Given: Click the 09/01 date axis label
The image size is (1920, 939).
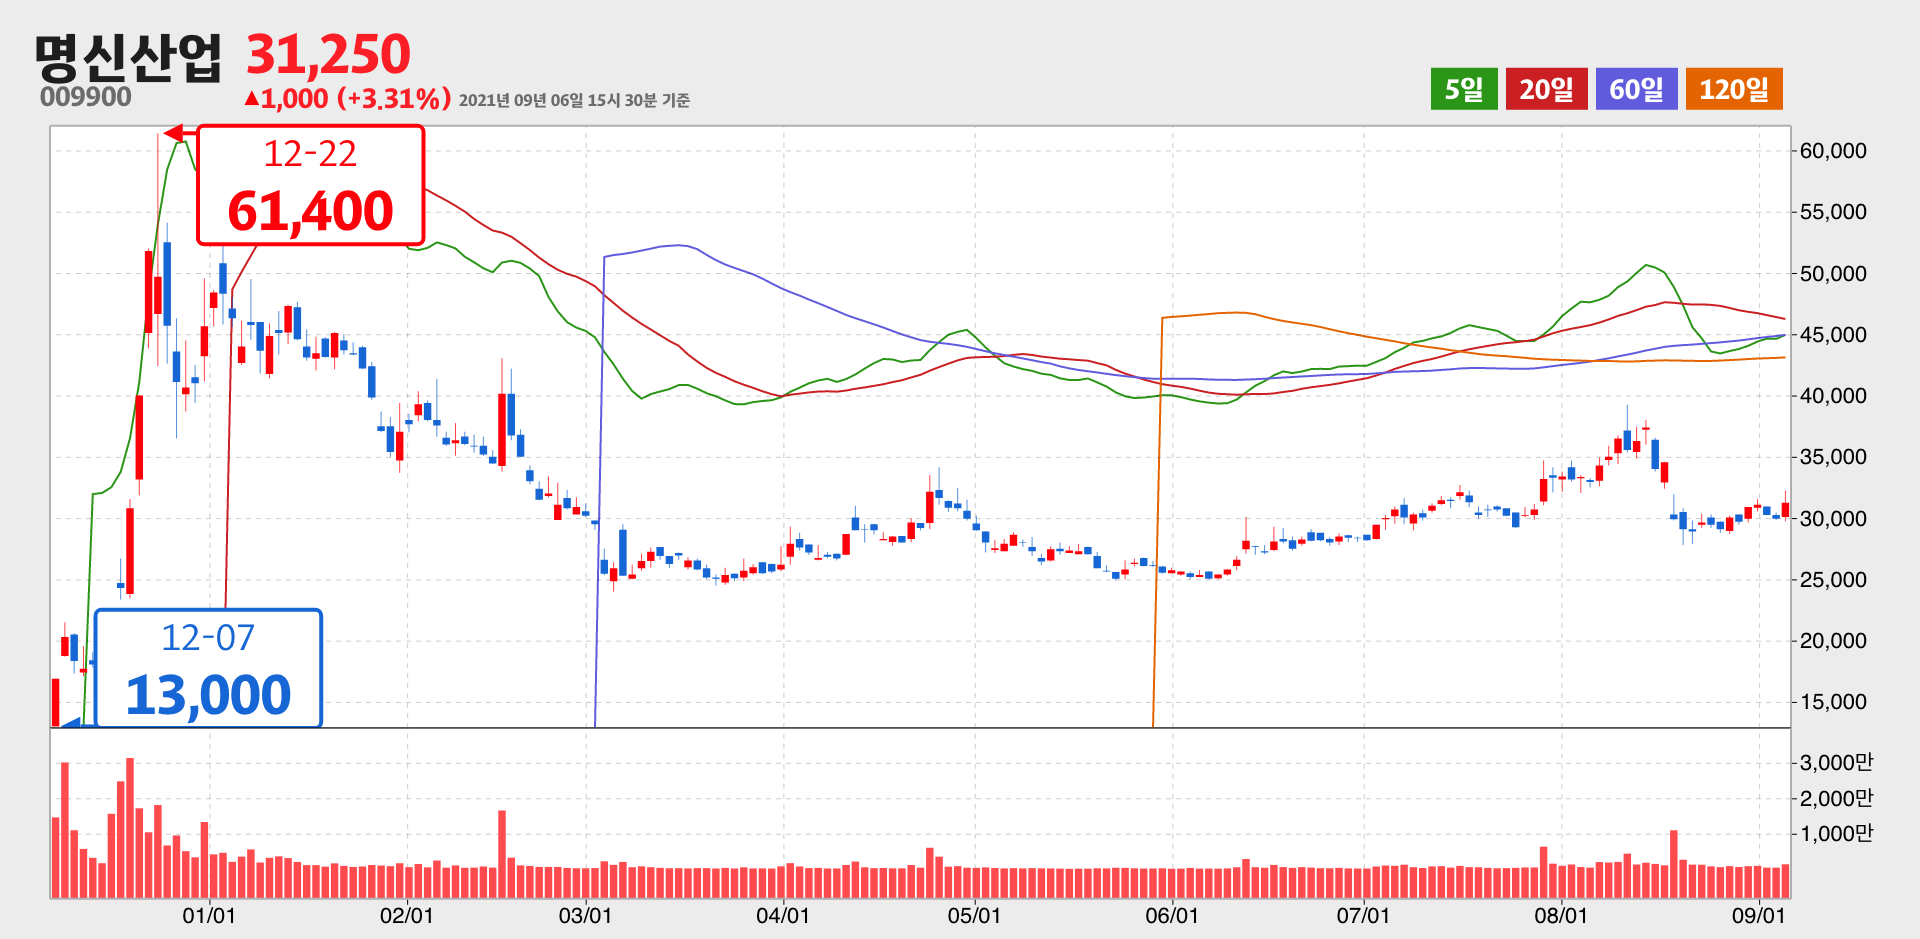Looking at the screenshot, I should [1759, 916].
